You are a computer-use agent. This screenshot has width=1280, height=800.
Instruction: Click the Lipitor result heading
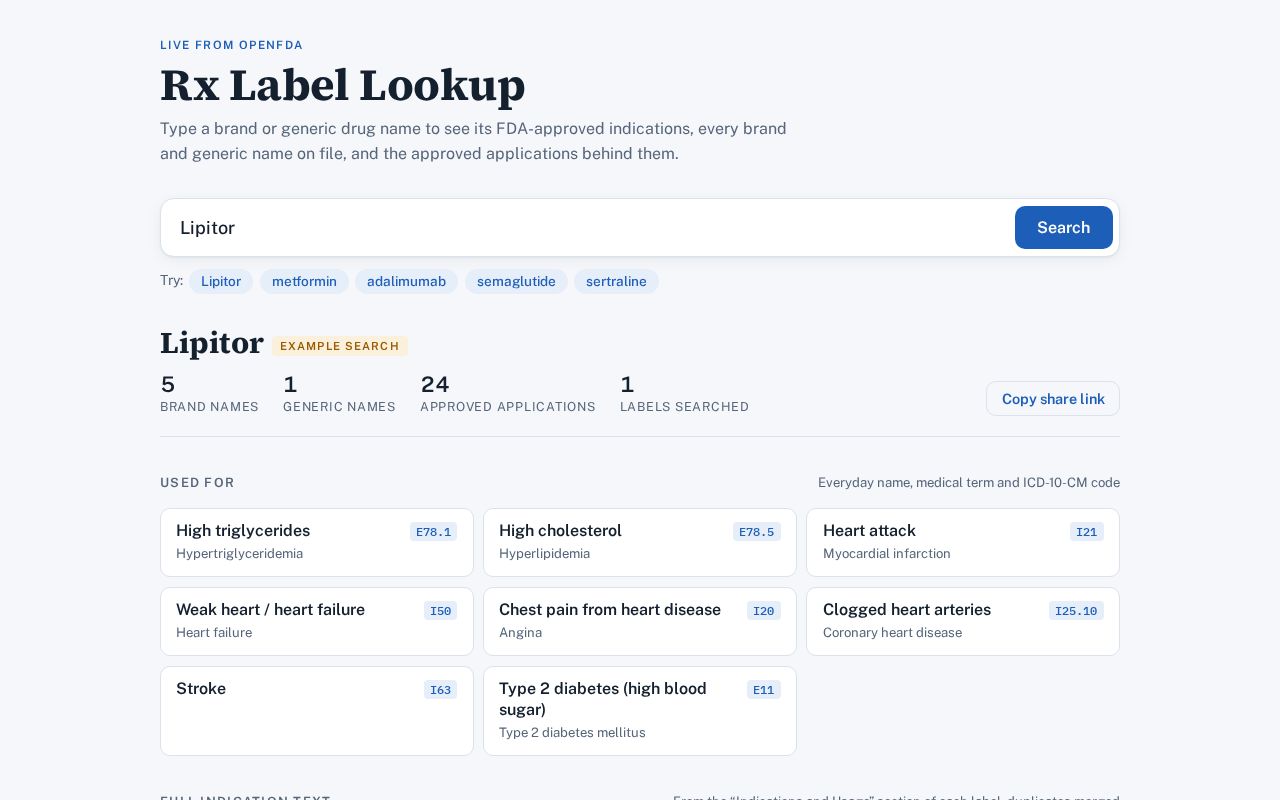pyautogui.click(x=212, y=343)
